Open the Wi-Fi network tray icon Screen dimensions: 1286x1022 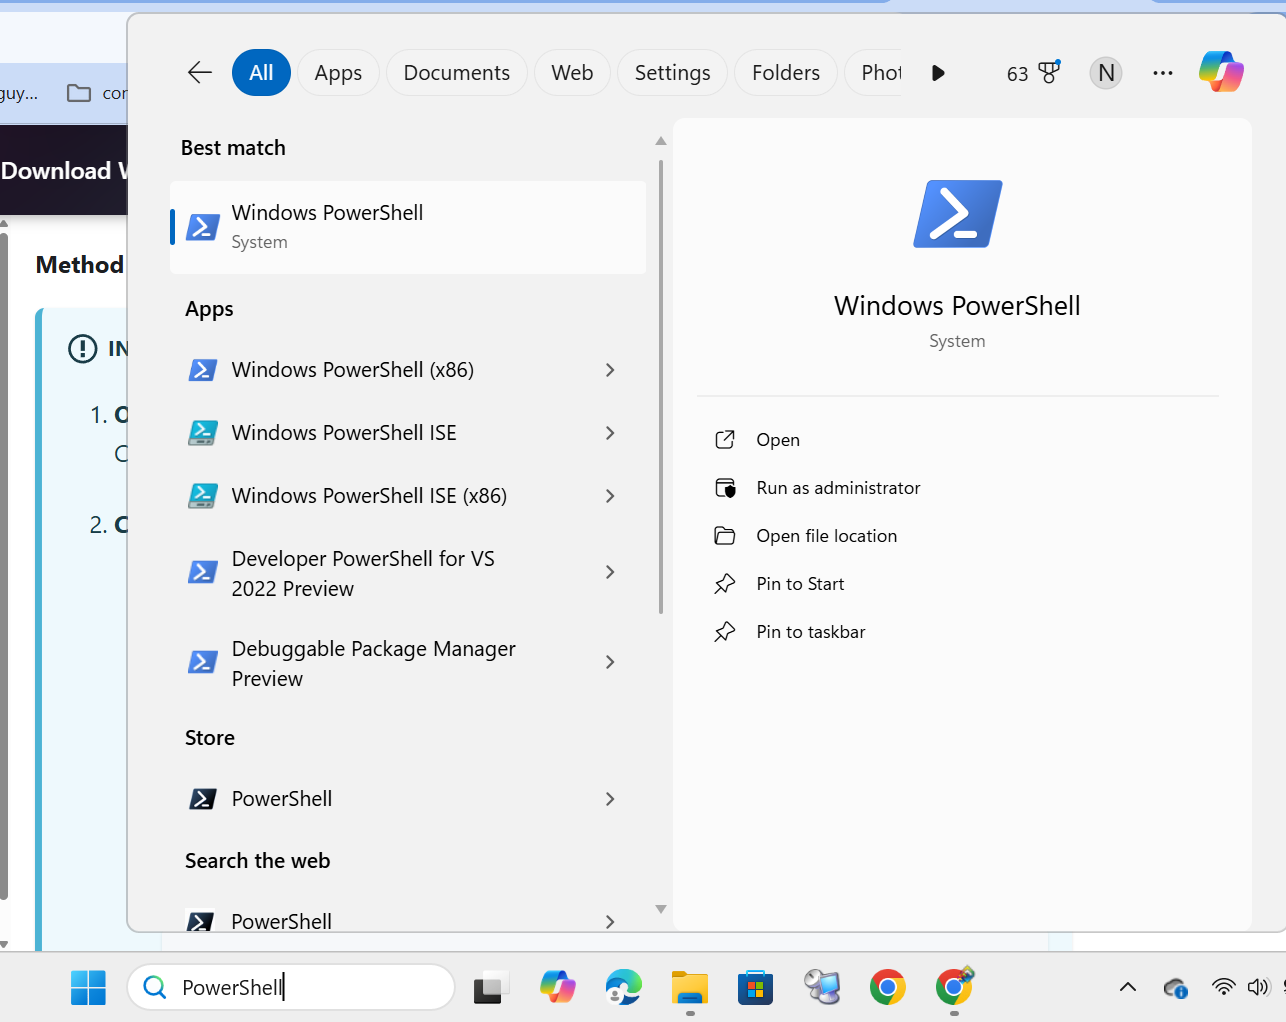(x=1222, y=988)
